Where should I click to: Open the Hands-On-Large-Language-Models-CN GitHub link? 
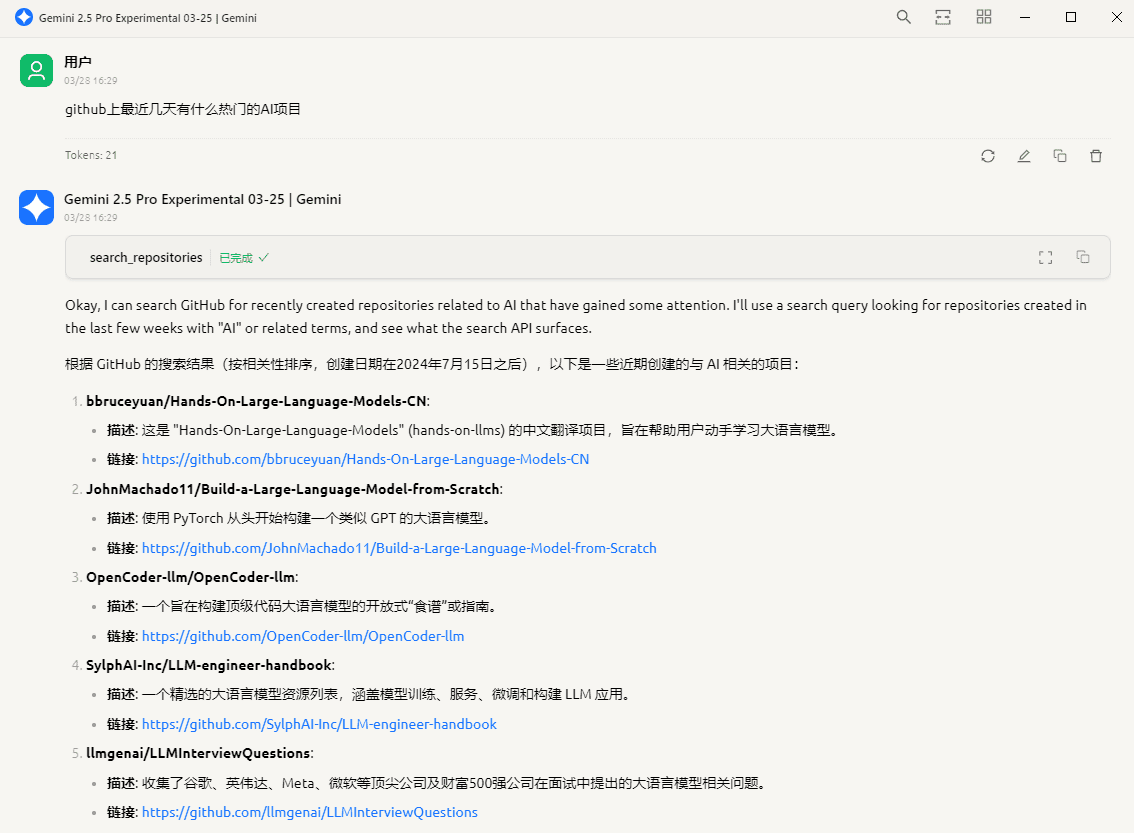pyautogui.click(x=365, y=459)
